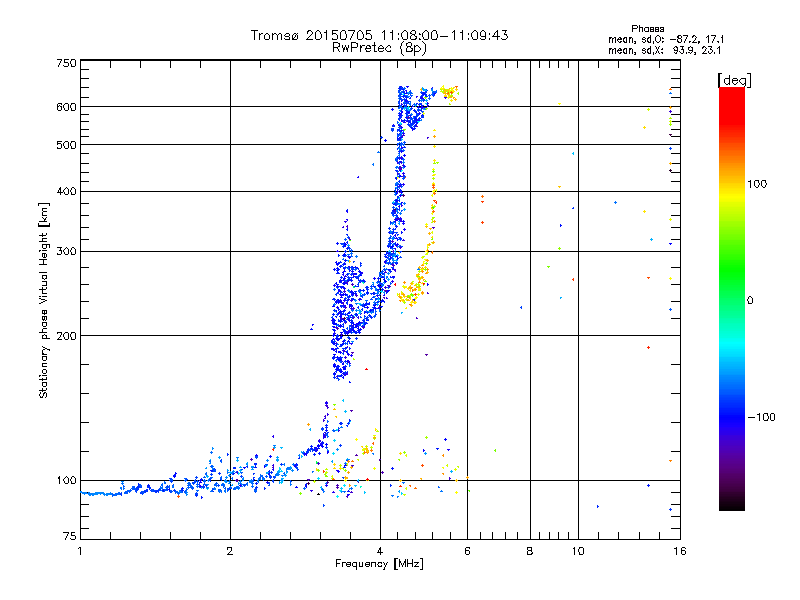
Task: Click the yellow cluster above 600 km near 5.5 MHz
Action: click(449, 93)
